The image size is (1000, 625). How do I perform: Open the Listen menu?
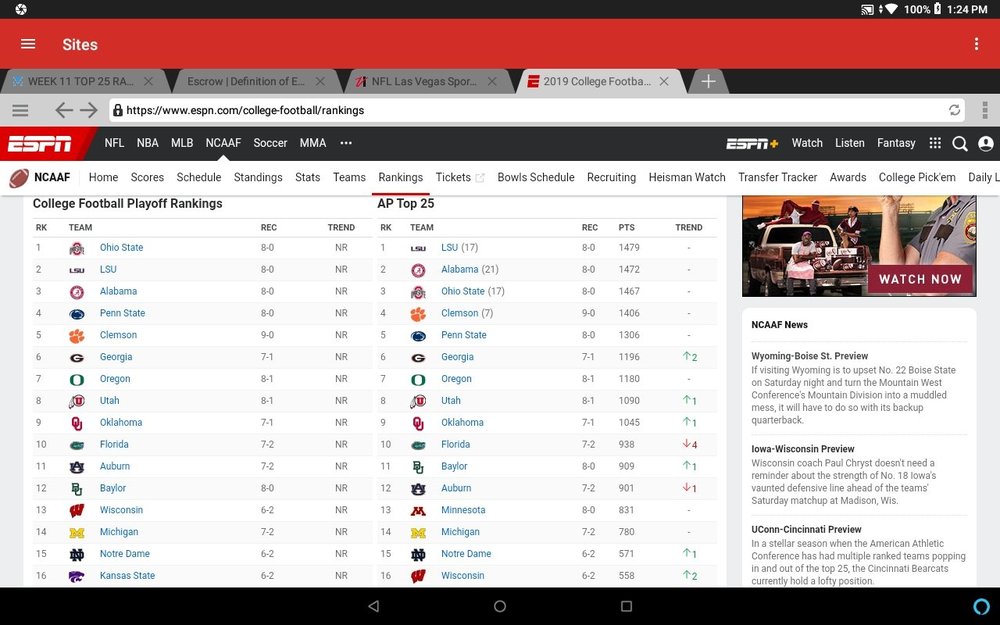(849, 143)
